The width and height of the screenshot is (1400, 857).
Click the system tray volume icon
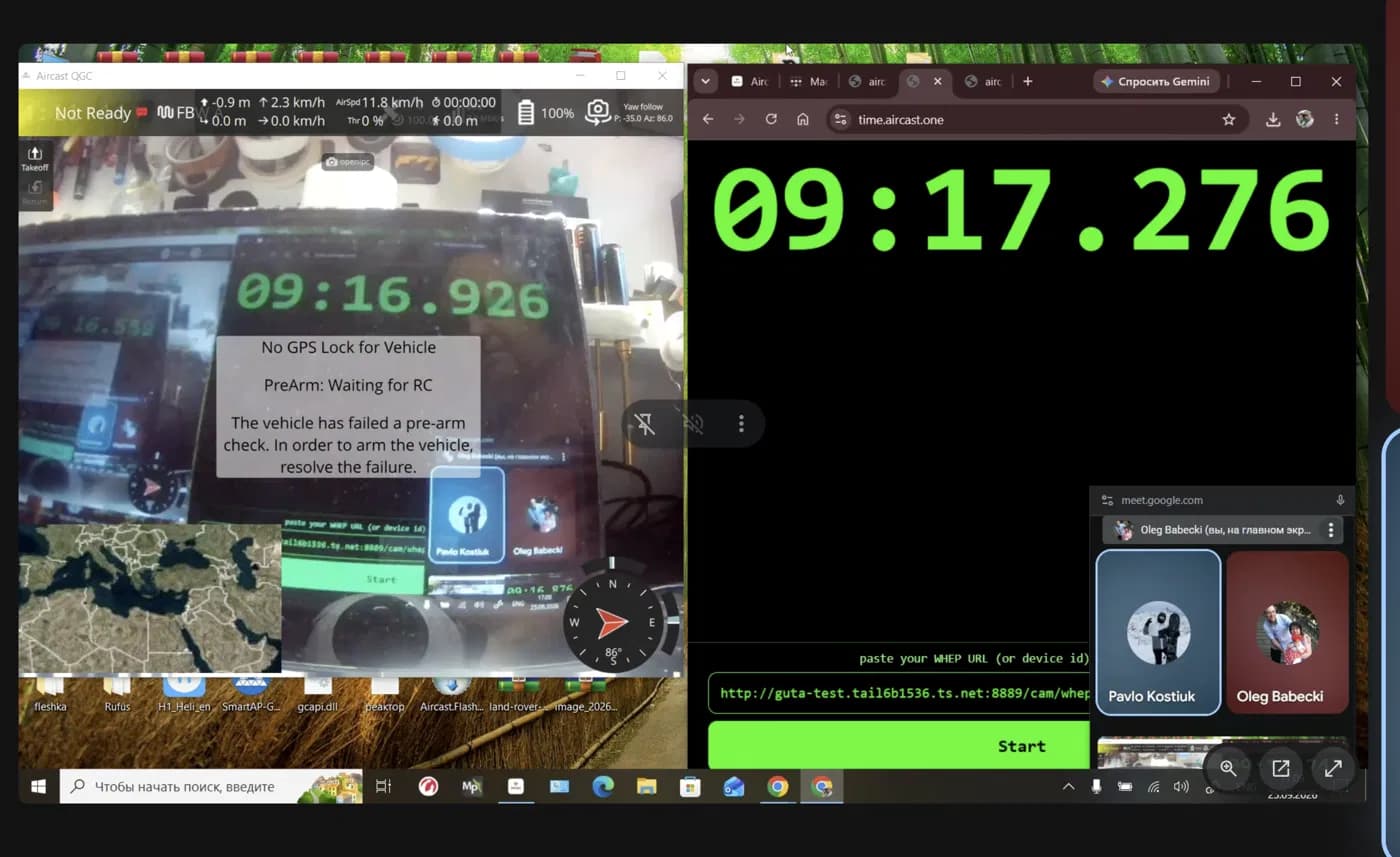point(1181,787)
